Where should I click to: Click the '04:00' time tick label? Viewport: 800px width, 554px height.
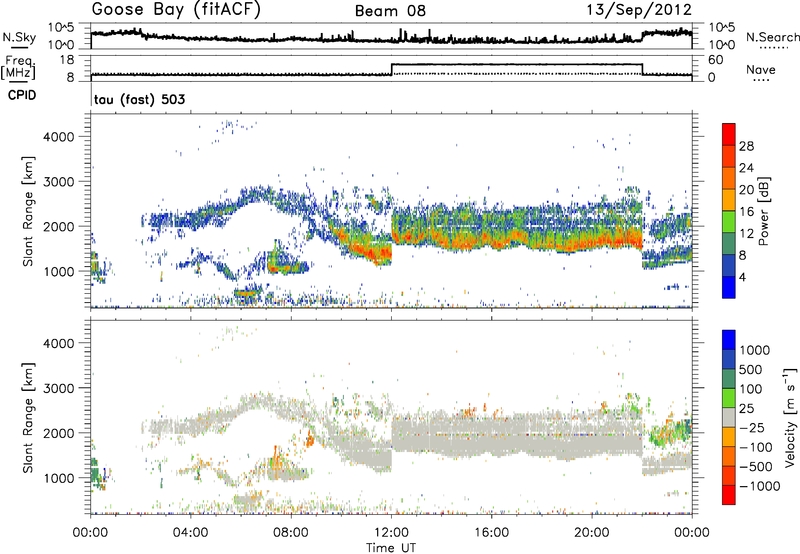tap(190, 533)
